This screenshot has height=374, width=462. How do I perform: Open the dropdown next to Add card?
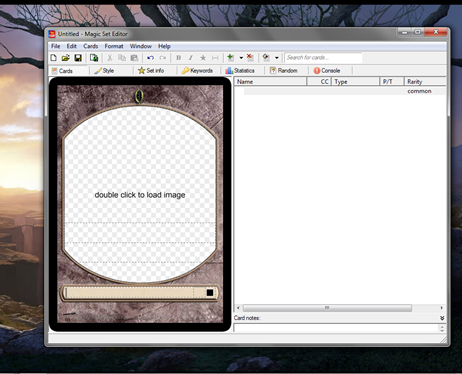tap(241, 58)
